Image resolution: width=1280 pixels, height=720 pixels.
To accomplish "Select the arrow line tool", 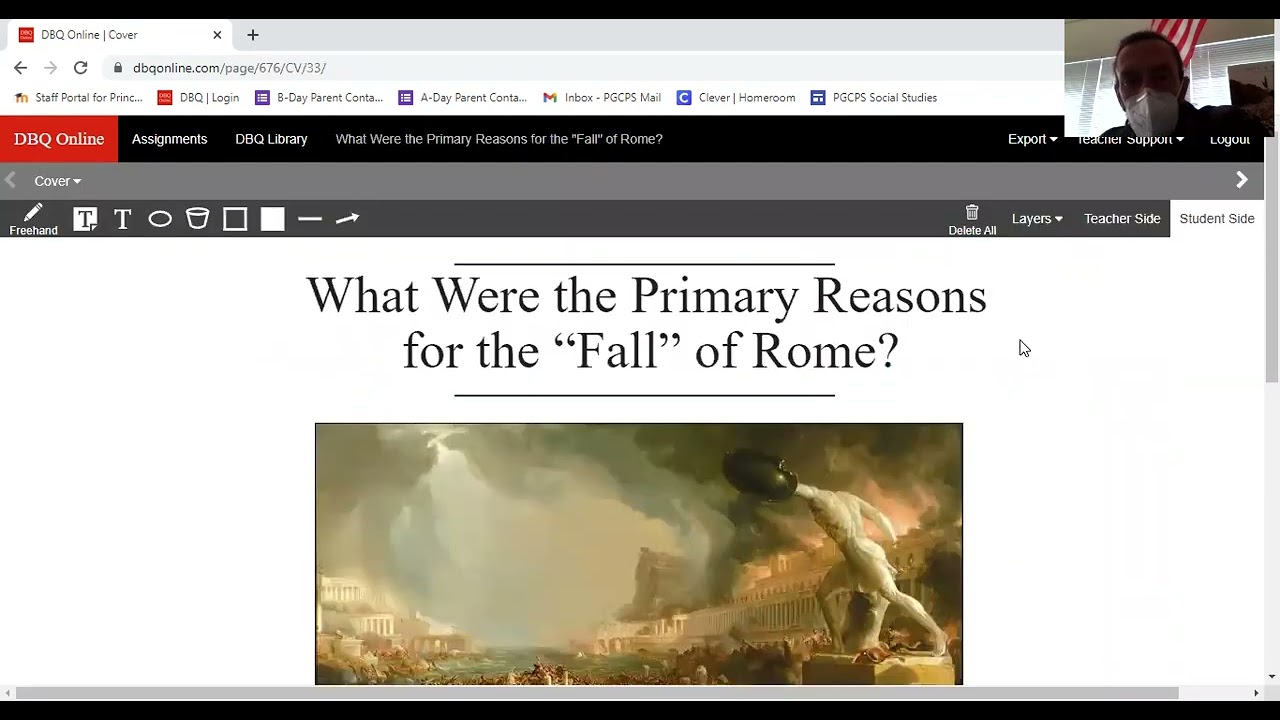I will click(347, 219).
